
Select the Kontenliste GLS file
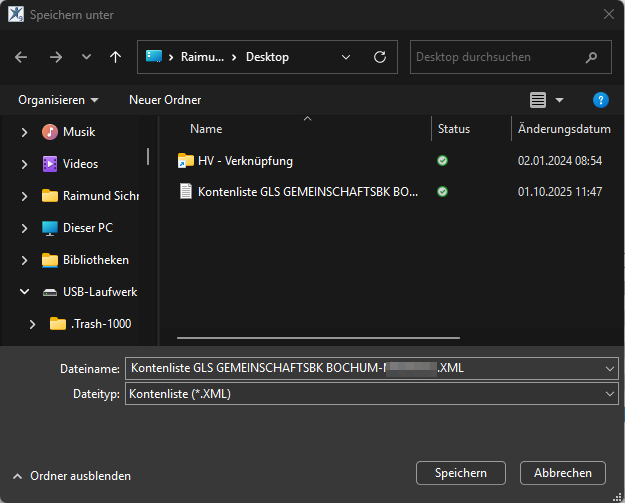(x=300, y=191)
